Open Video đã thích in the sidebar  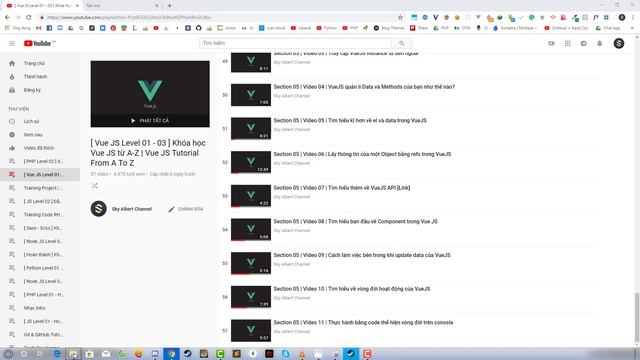click(x=40, y=148)
